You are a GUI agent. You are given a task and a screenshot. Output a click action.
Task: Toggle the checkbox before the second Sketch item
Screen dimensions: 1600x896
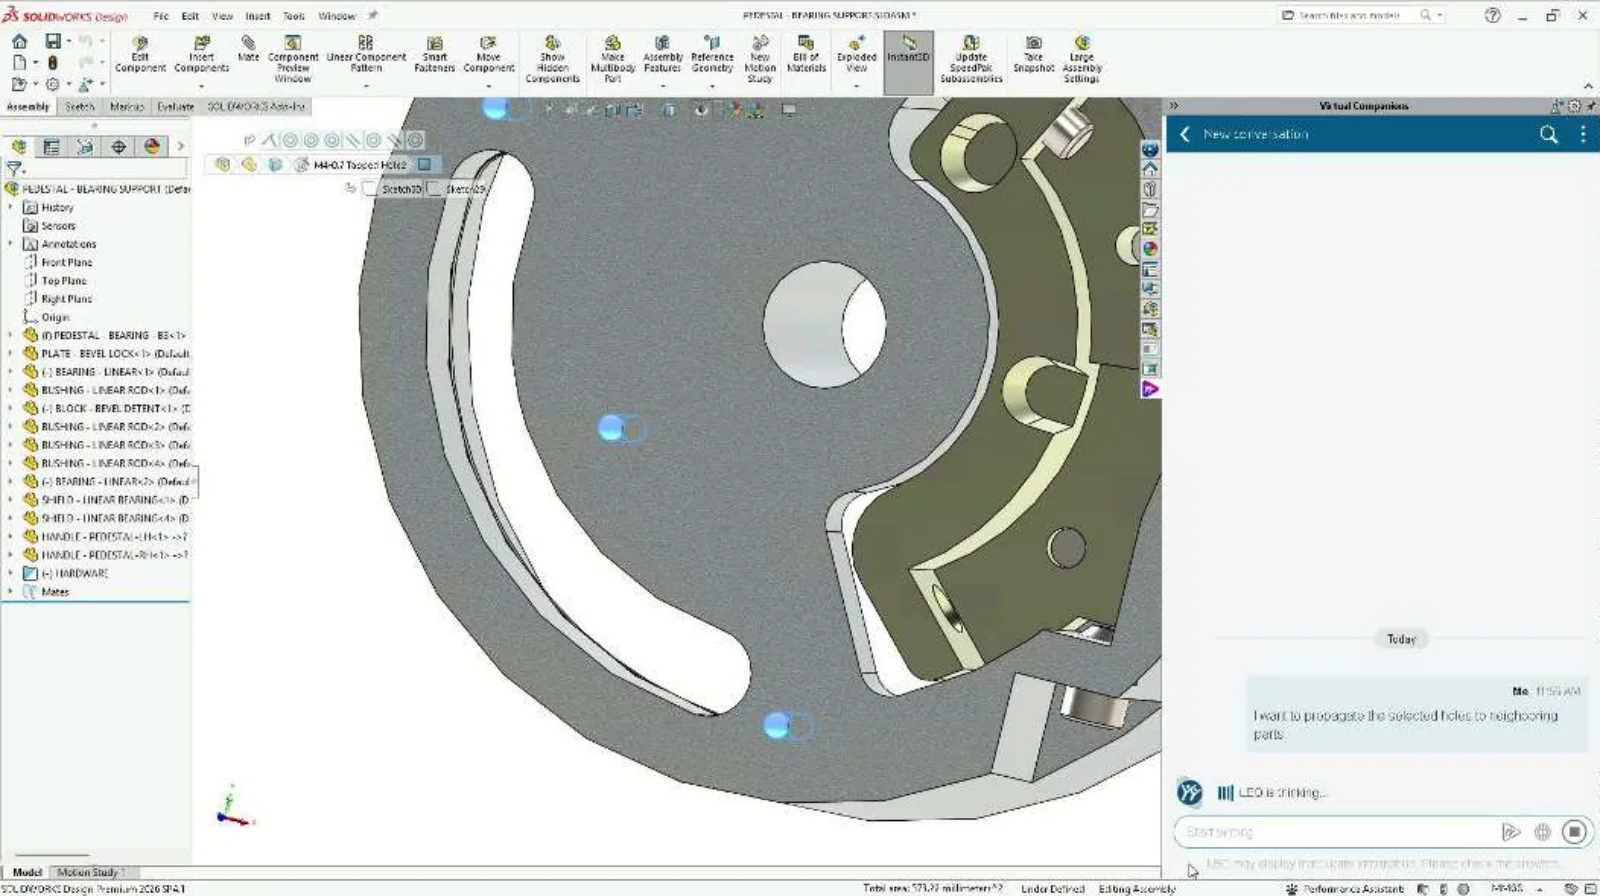click(434, 188)
